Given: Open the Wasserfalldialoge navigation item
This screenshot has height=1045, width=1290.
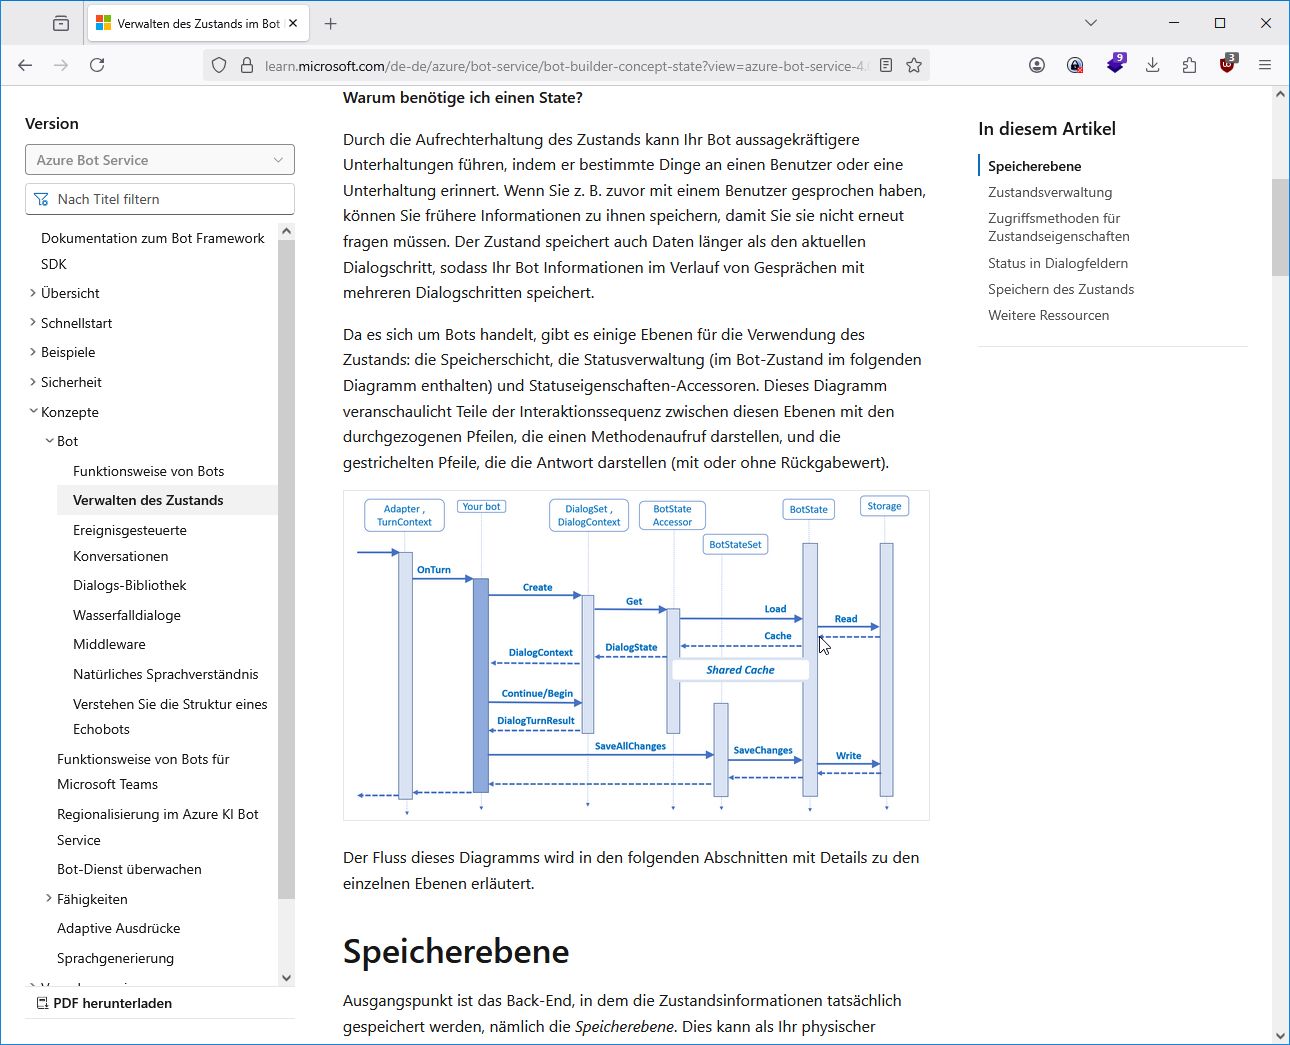Looking at the screenshot, I should point(127,615).
